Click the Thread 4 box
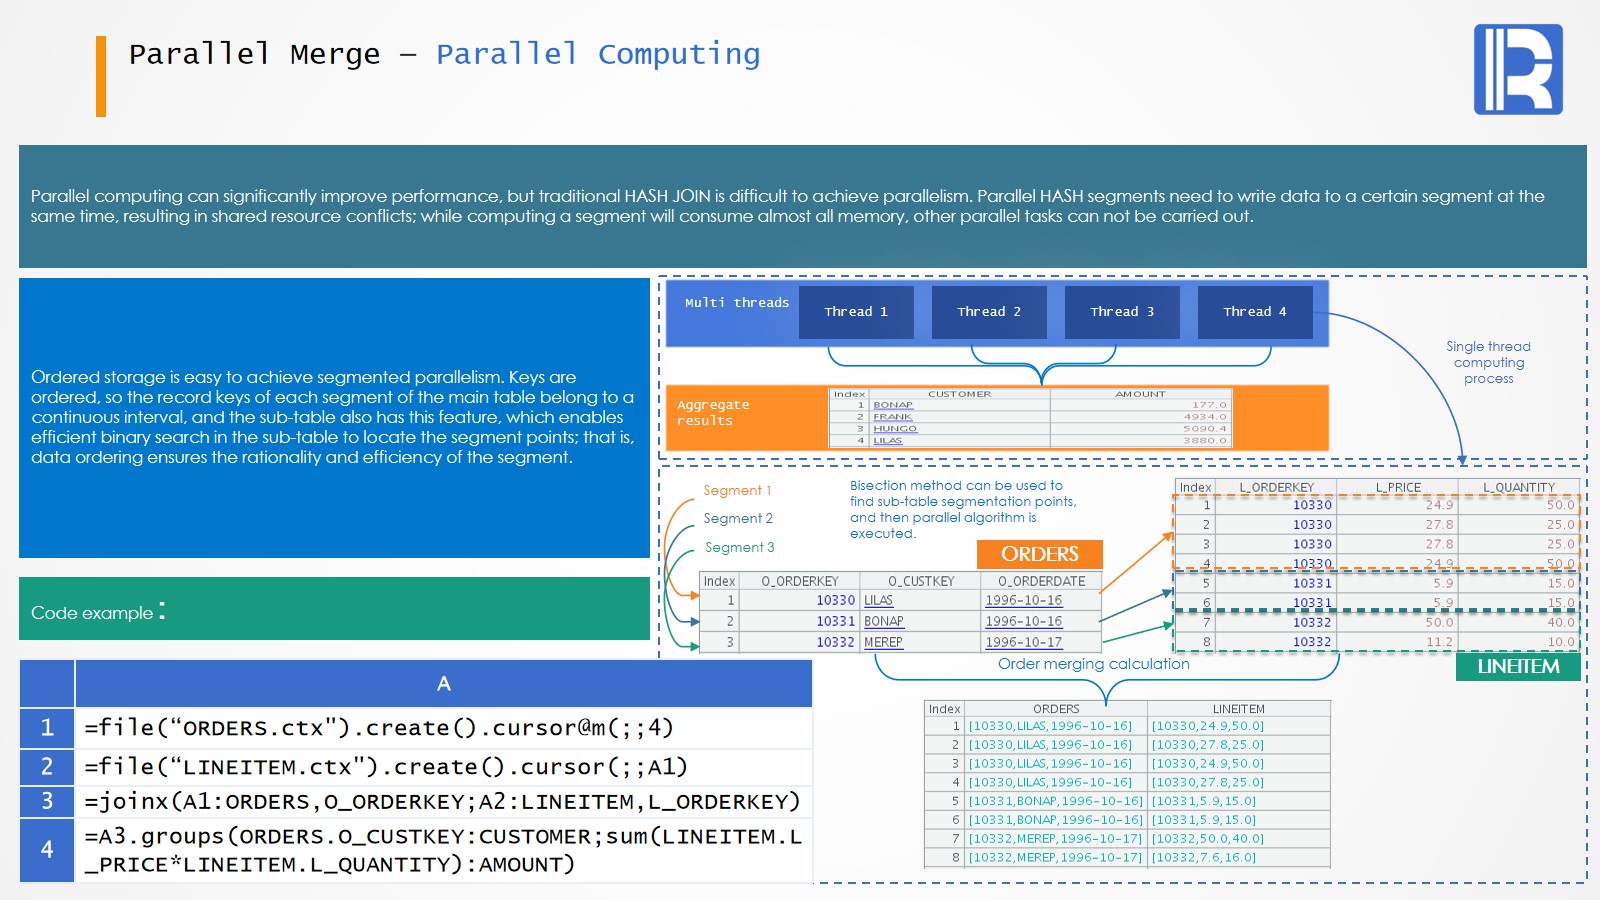The width and height of the screenshot is (1600, 900). click(x=1255, y=312)
